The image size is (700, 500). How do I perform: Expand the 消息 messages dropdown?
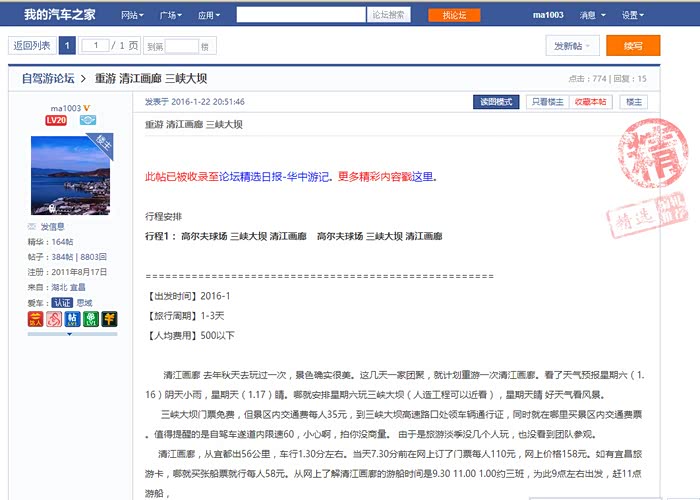click(x=592, y=15)
